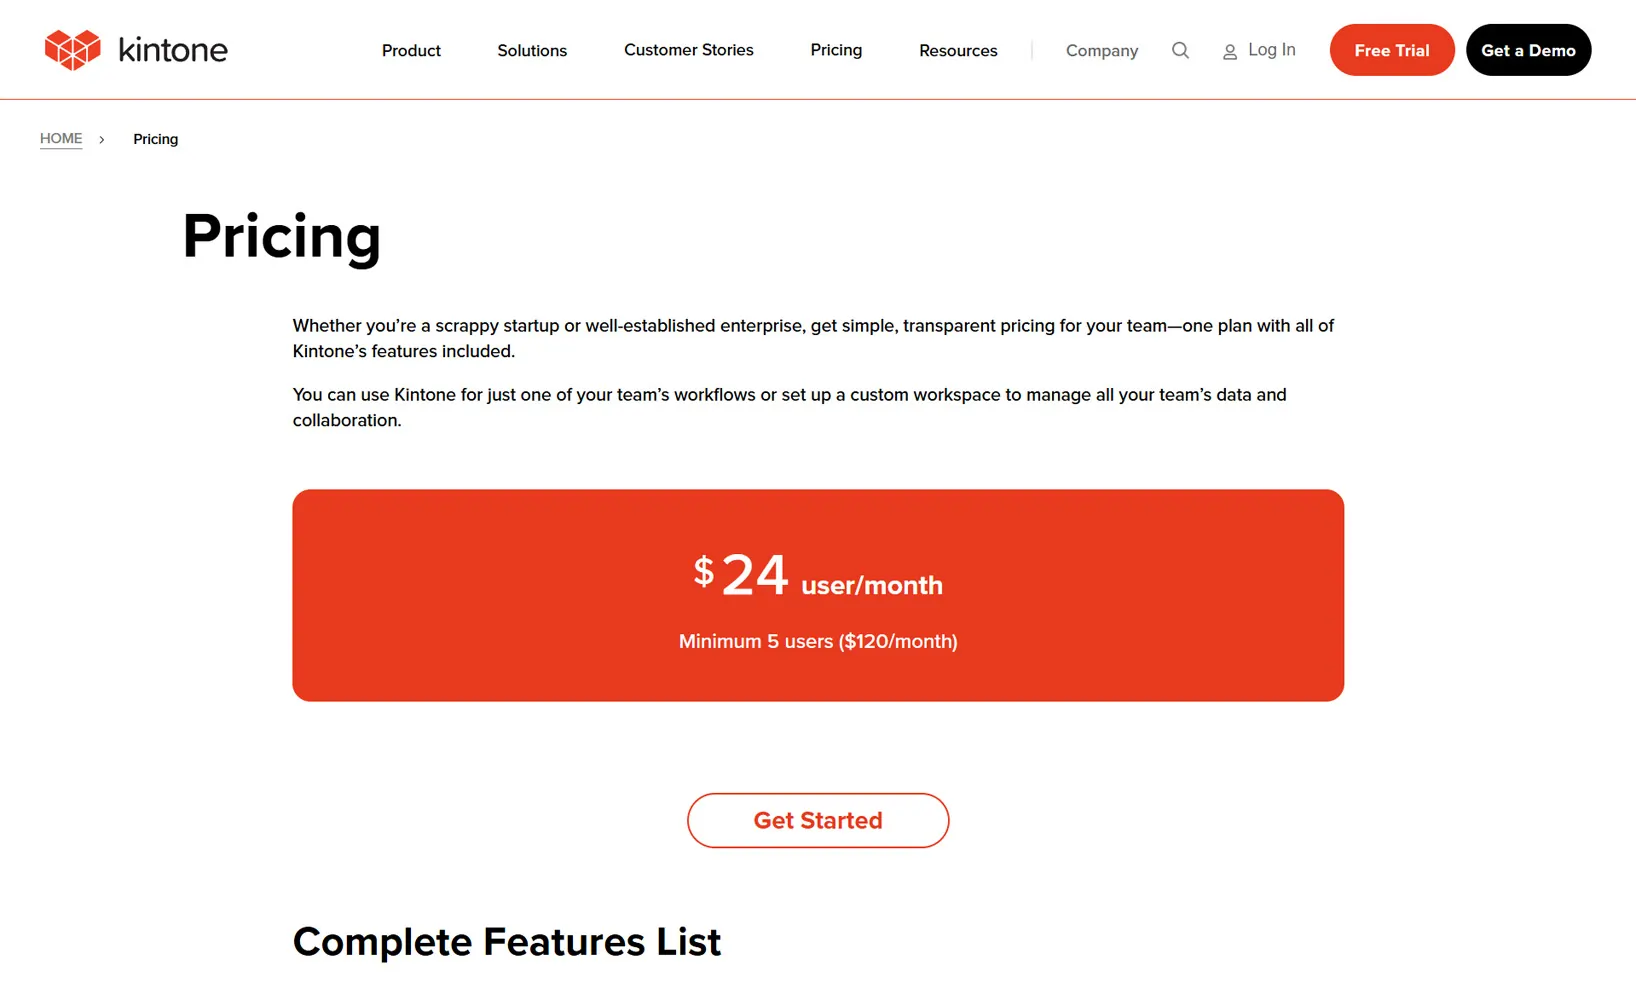Click the large Pricing page heading
Image resolution: width=1636 pixels, height=981 pixels.
coord(282,237)
